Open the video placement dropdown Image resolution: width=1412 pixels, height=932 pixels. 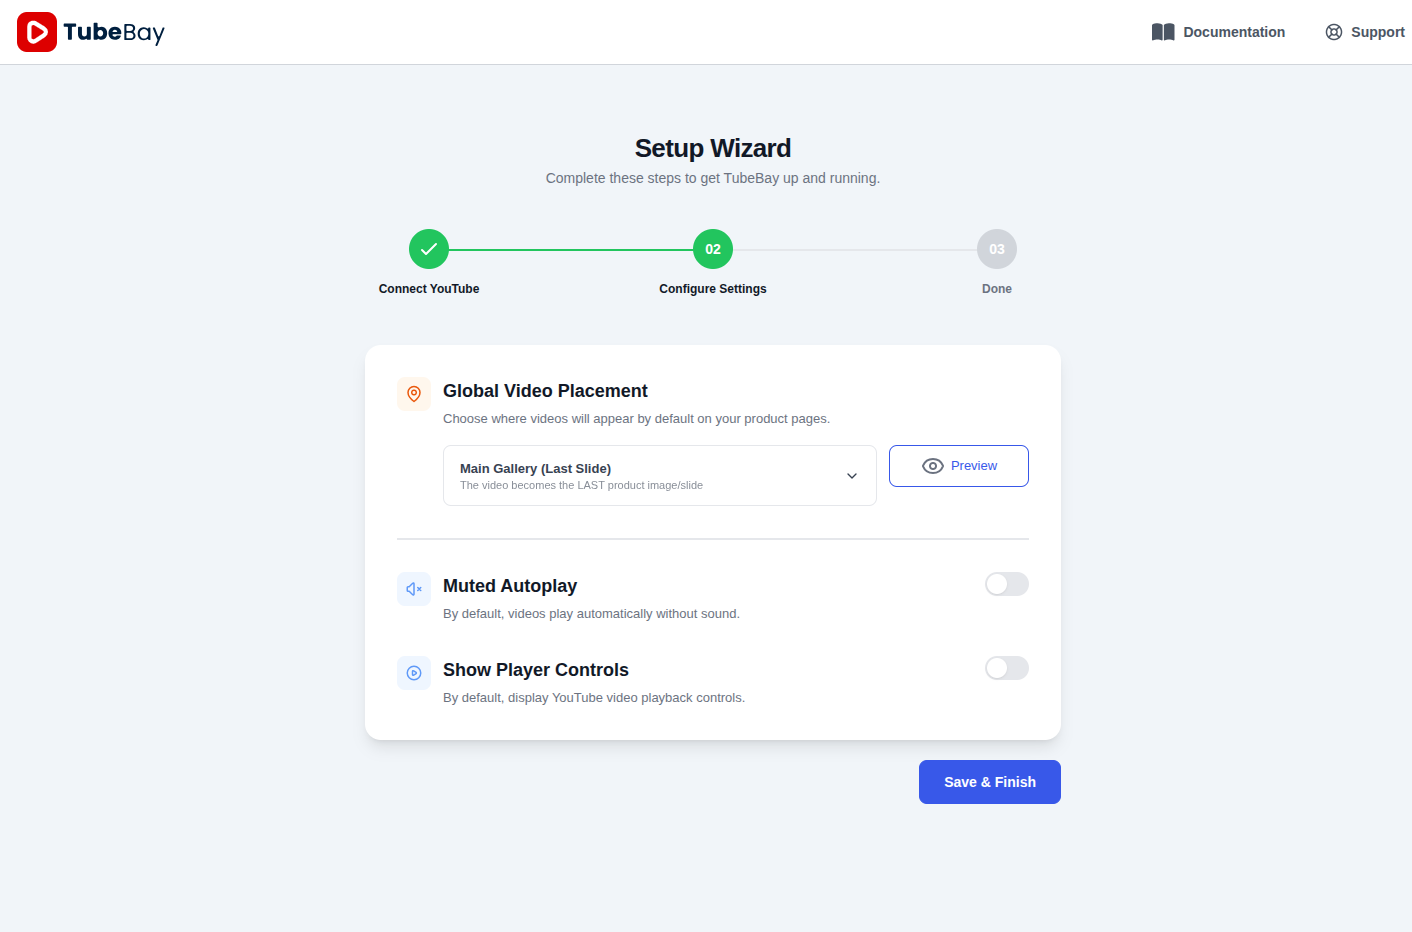pos(659,476)
